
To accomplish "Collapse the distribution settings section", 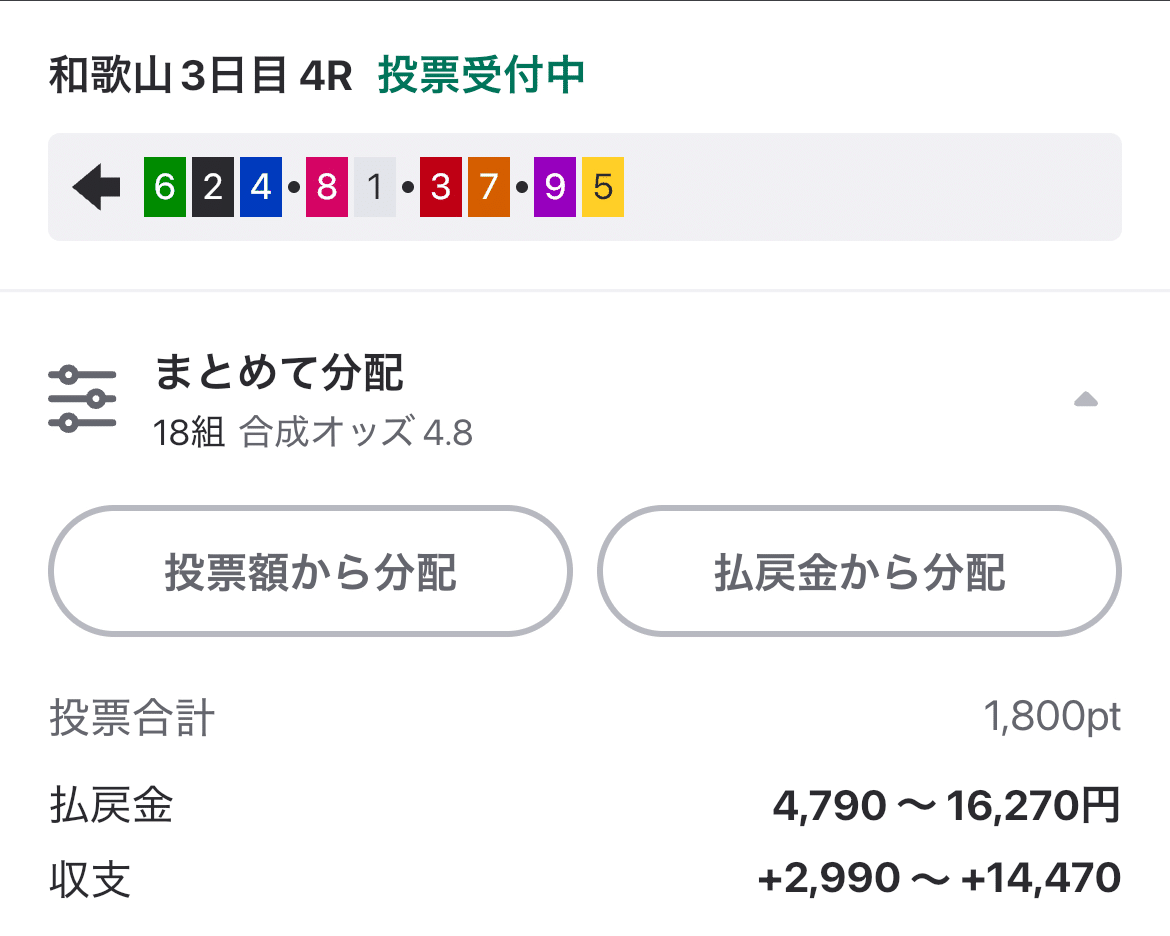I will 1086,400.
